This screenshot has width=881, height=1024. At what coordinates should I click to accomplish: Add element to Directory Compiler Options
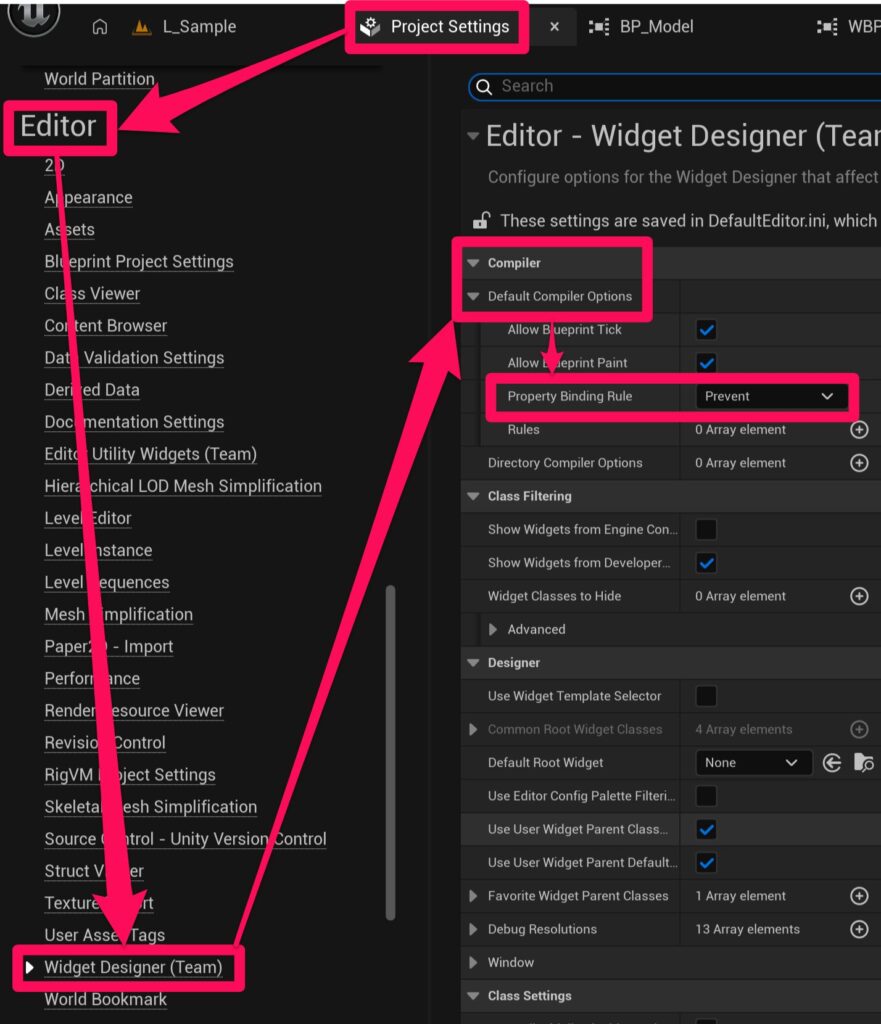(x=858, y=463)
